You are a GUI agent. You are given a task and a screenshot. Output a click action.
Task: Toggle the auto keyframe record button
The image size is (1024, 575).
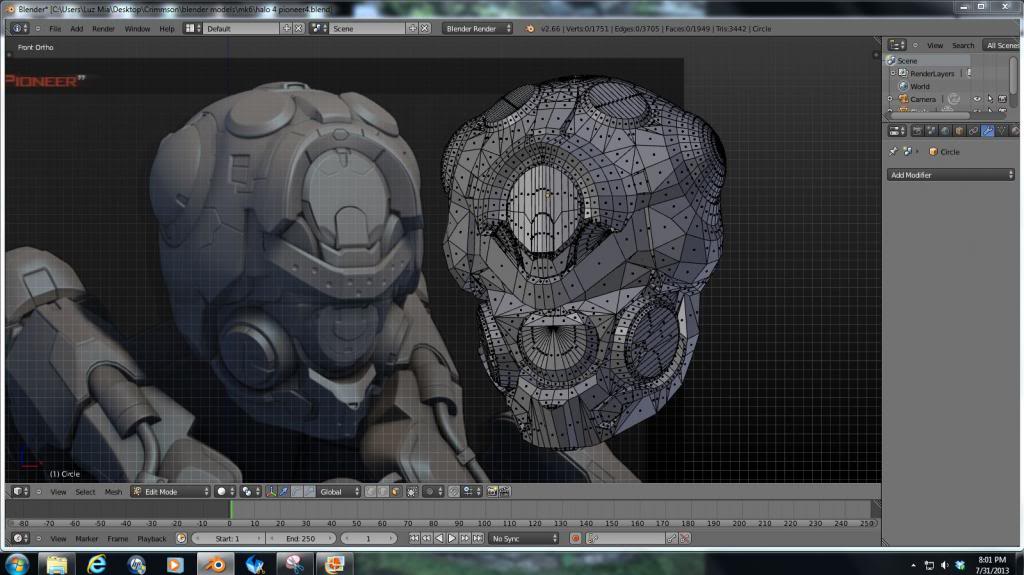click(575, 538)
